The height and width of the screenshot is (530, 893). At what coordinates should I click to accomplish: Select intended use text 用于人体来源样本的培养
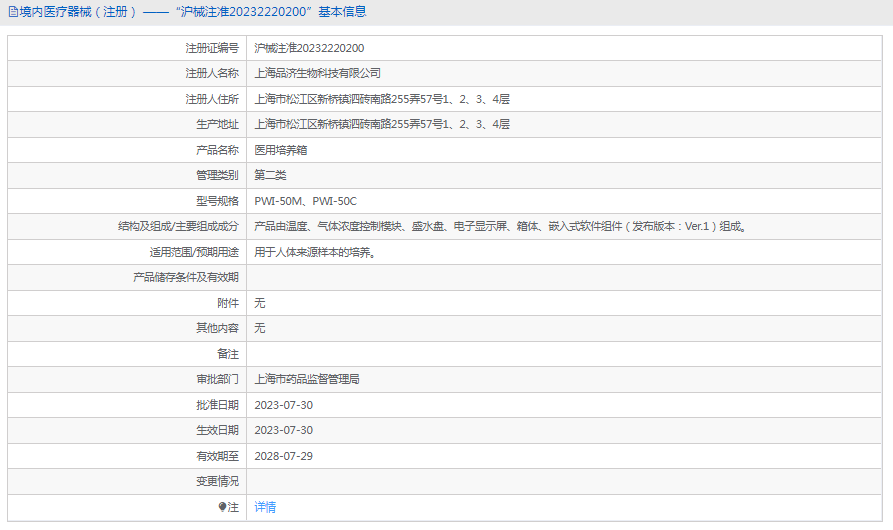coord(315,252)
